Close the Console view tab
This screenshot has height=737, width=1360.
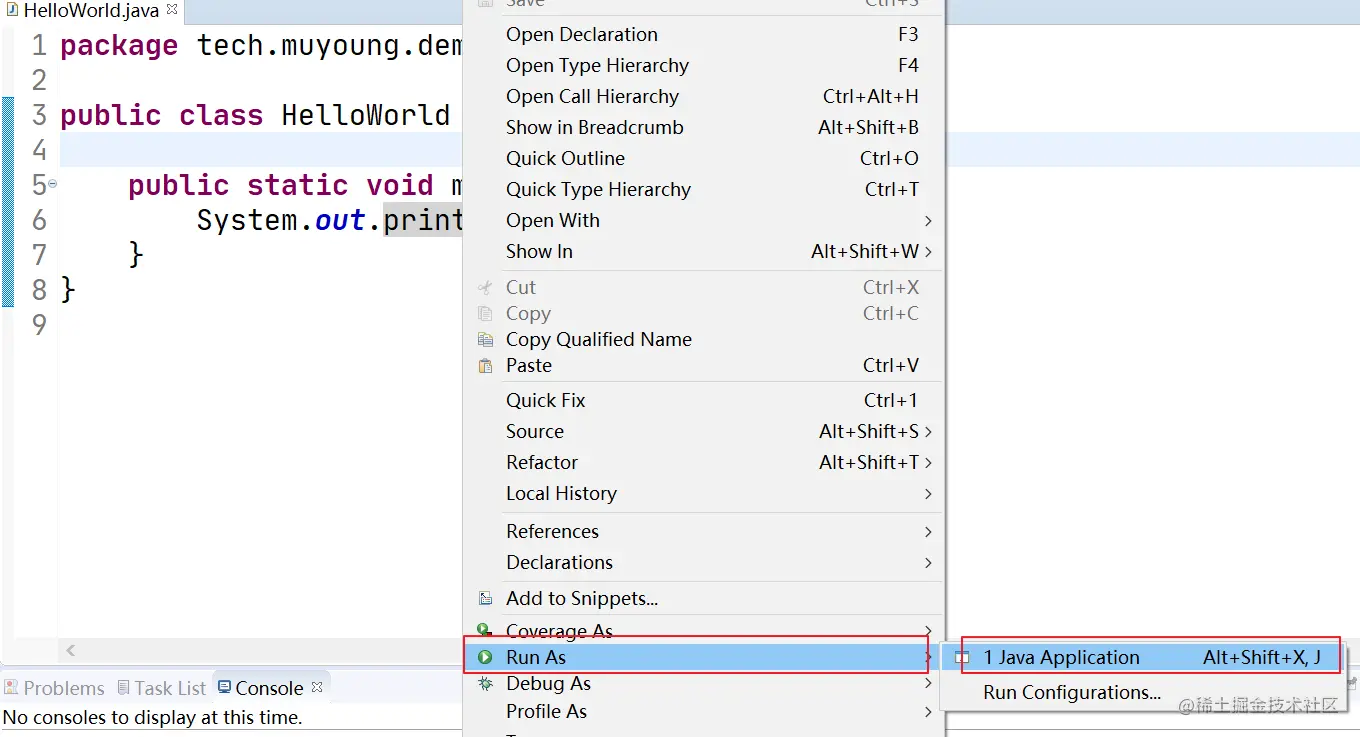point(317,687)
